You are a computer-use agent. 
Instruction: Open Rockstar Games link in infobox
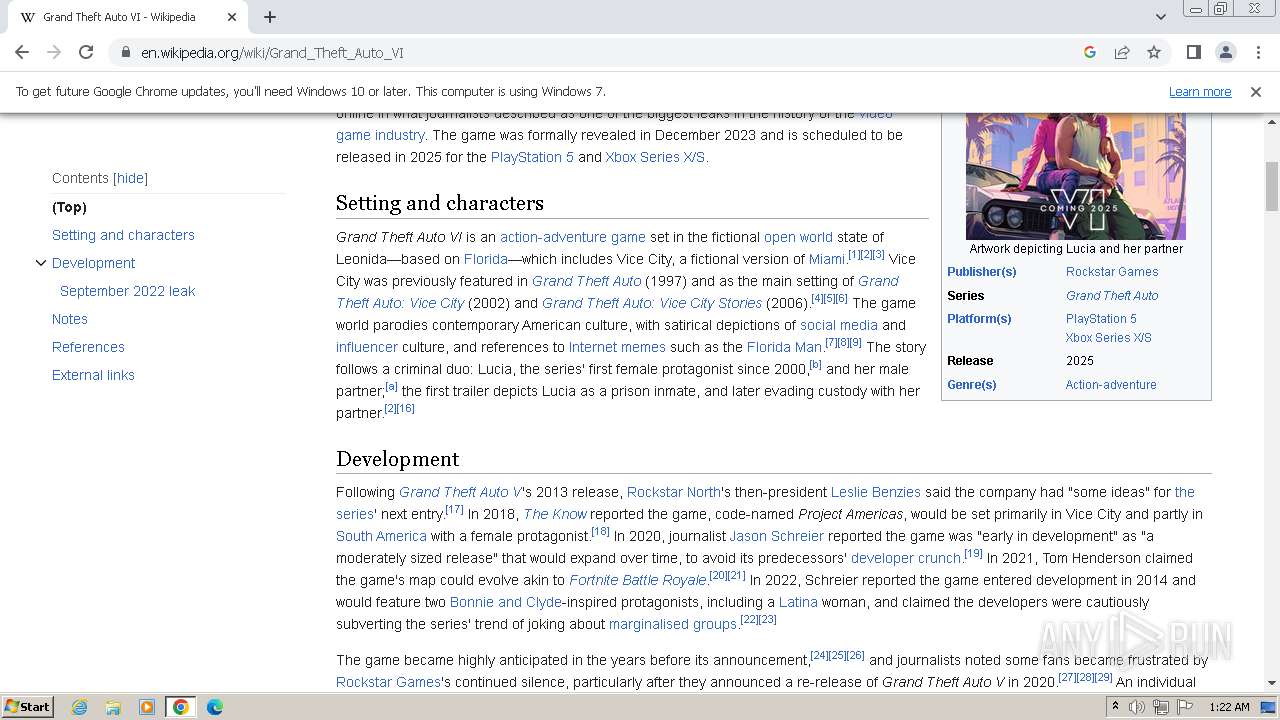1112,272
